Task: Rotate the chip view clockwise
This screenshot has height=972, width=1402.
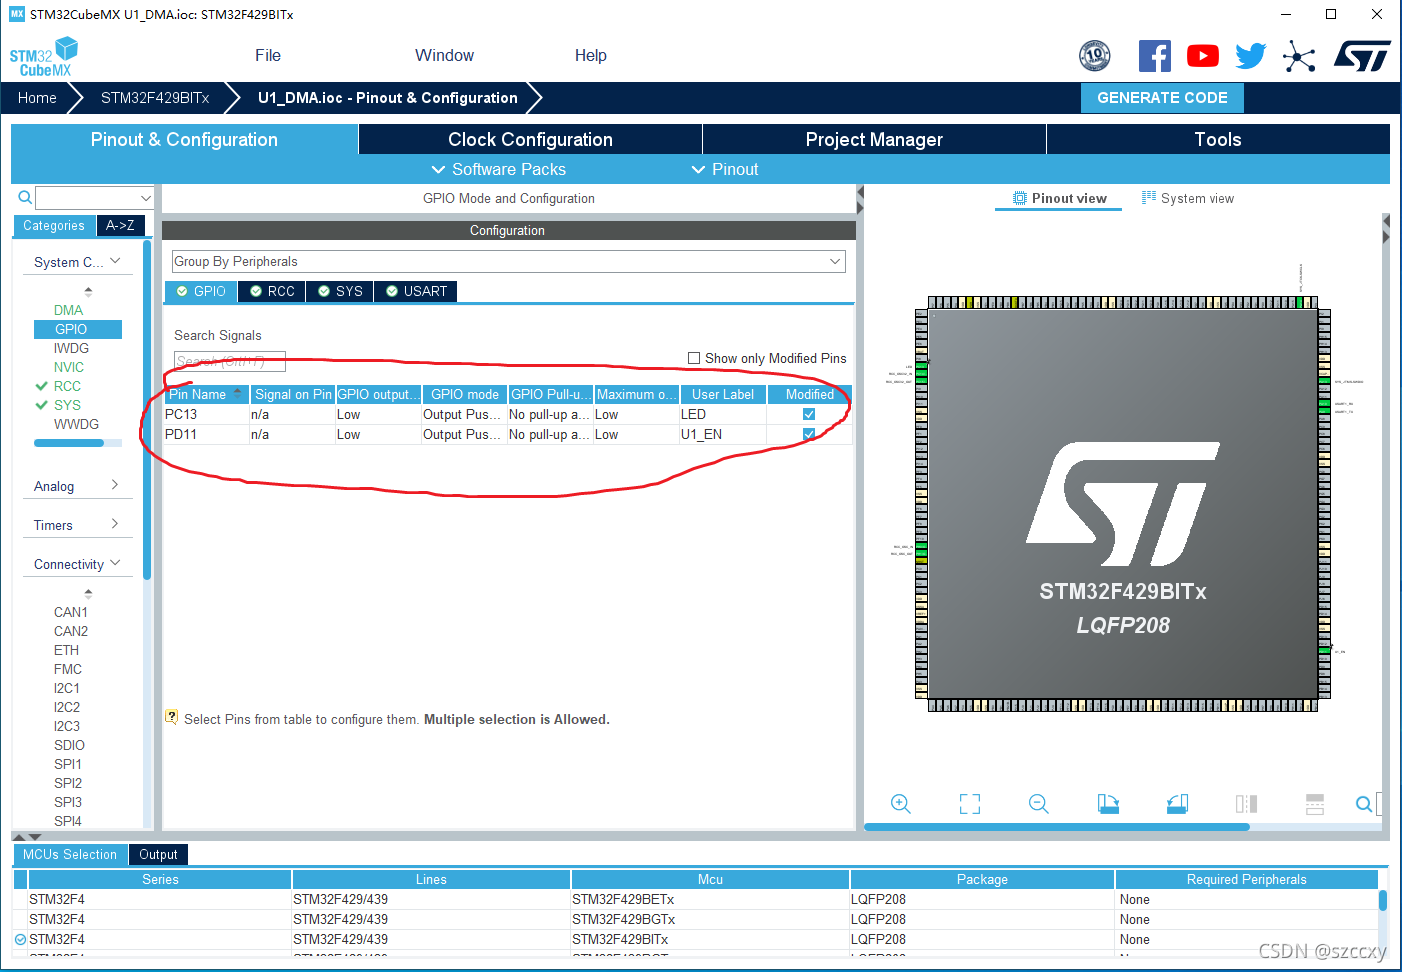Action: (1108, 804)
